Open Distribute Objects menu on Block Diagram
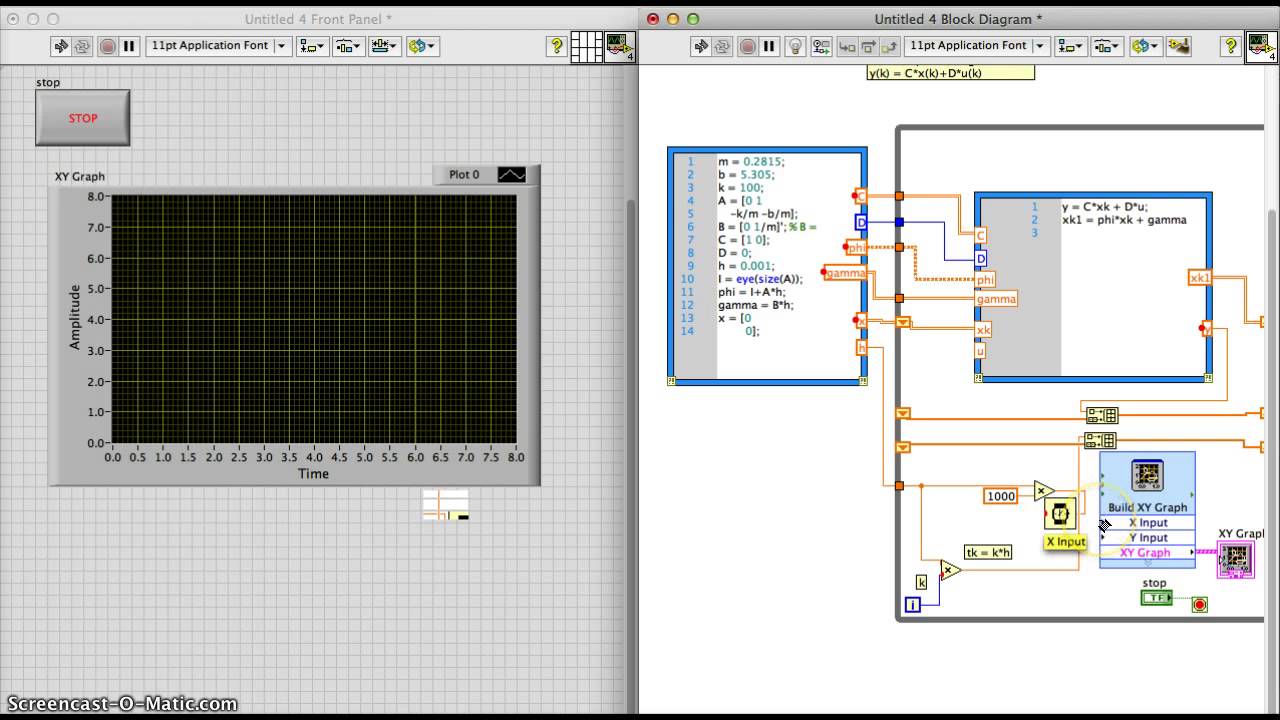Viewport: 1280px width, 720px height. 1107,46
